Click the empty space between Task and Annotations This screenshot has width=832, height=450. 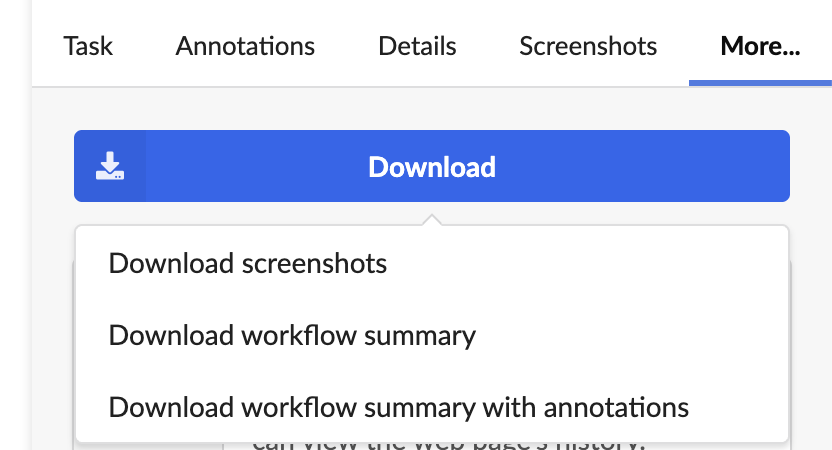click(x=144, y=46)
